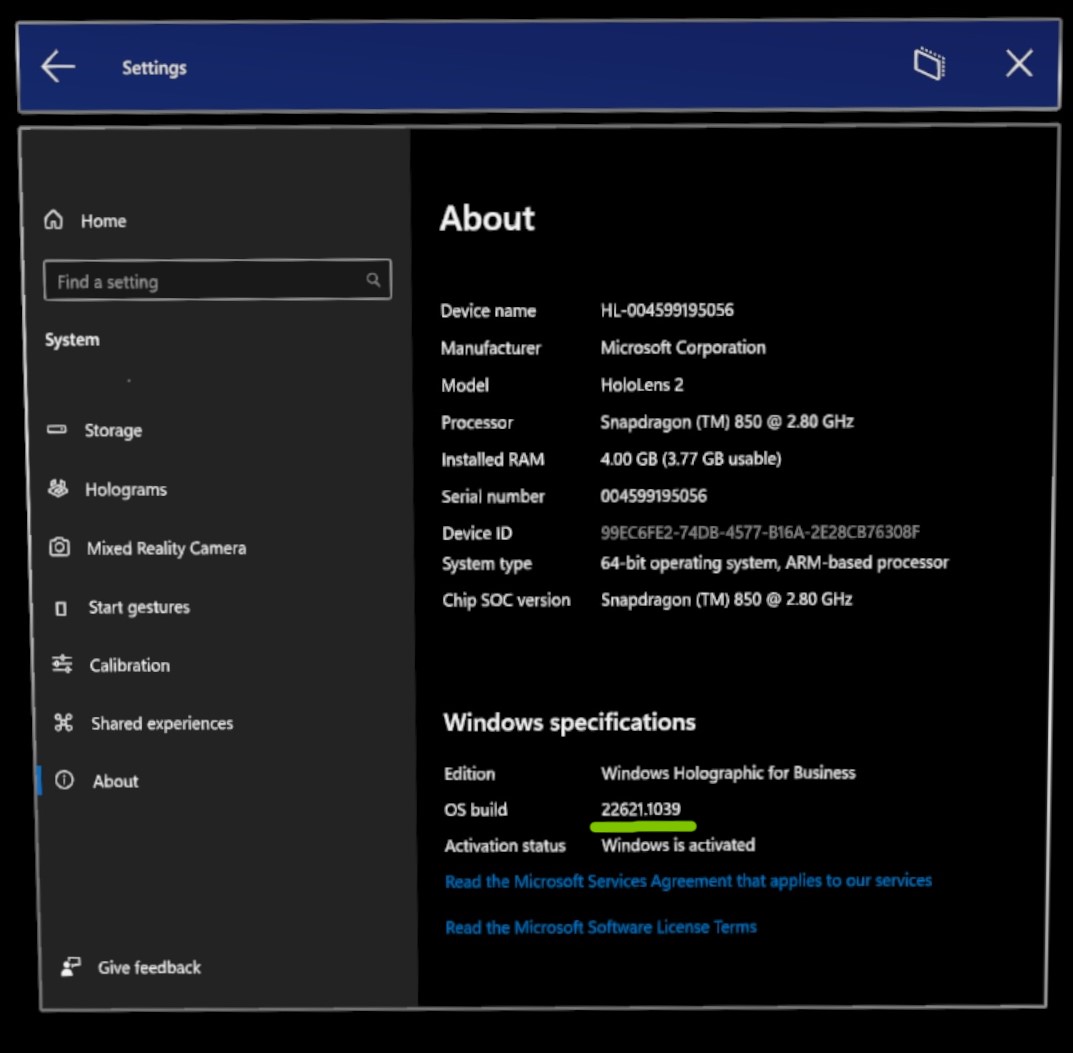Open Shared experiences via its icon

[x=62, y=723]
